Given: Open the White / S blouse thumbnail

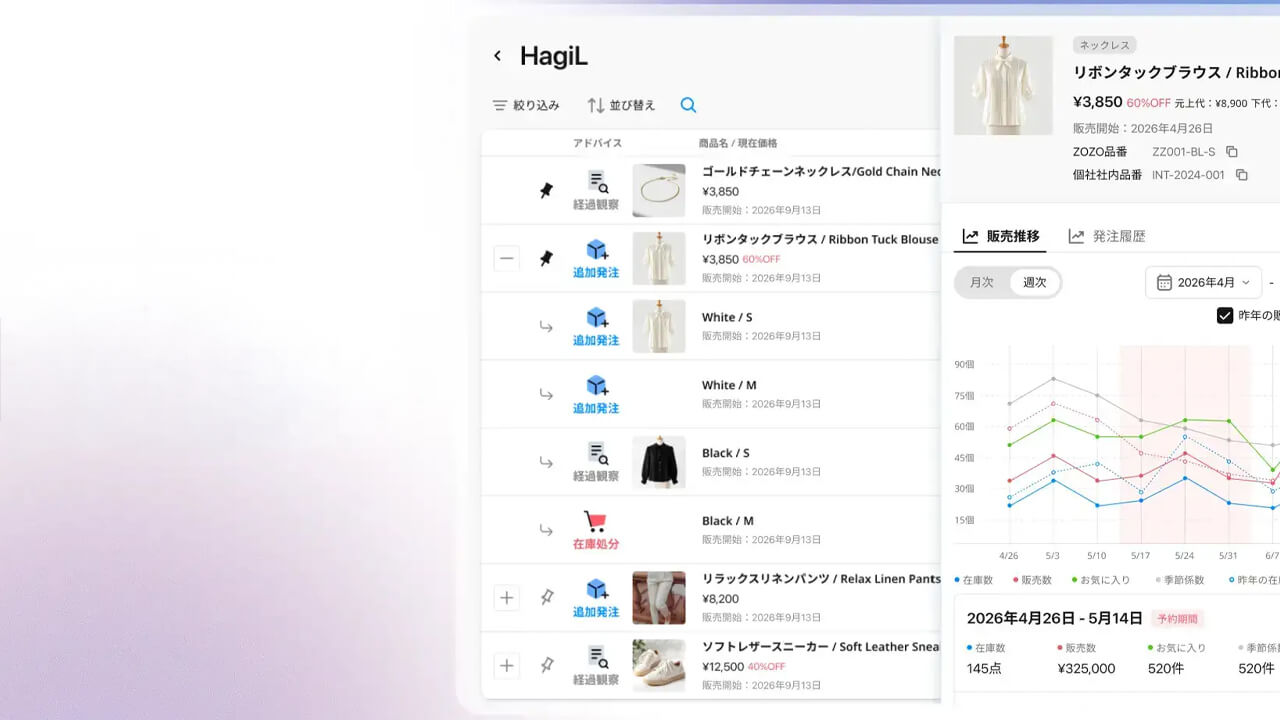Looking at the screenshot, I should [659, 326].
